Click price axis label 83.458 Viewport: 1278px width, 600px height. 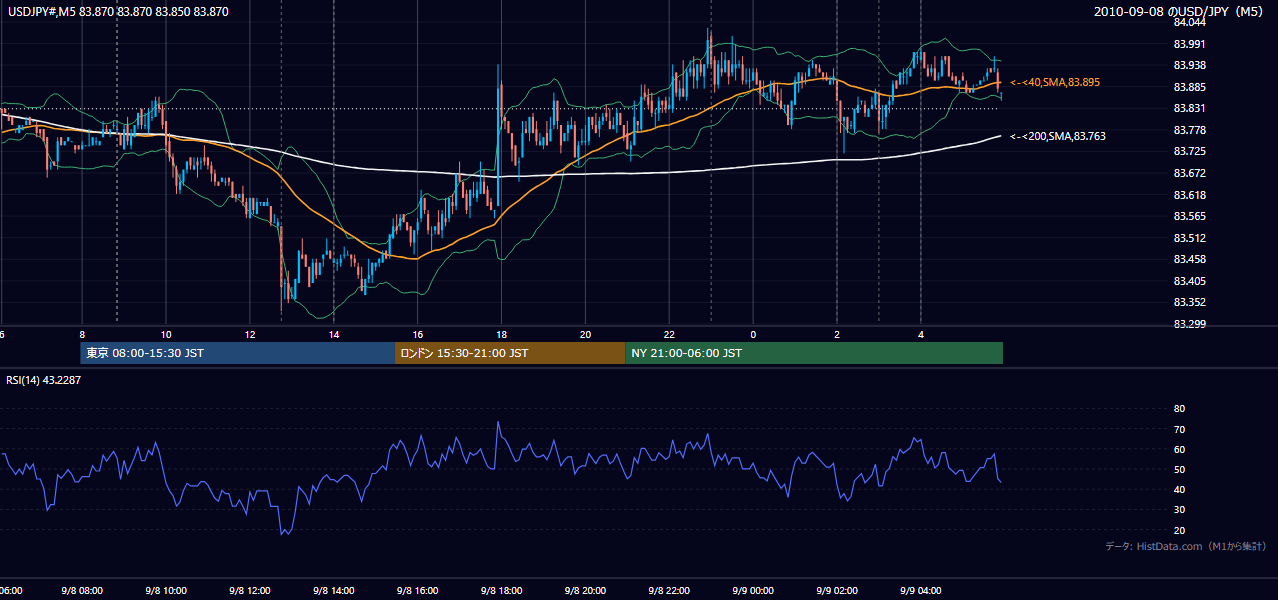1190,259
